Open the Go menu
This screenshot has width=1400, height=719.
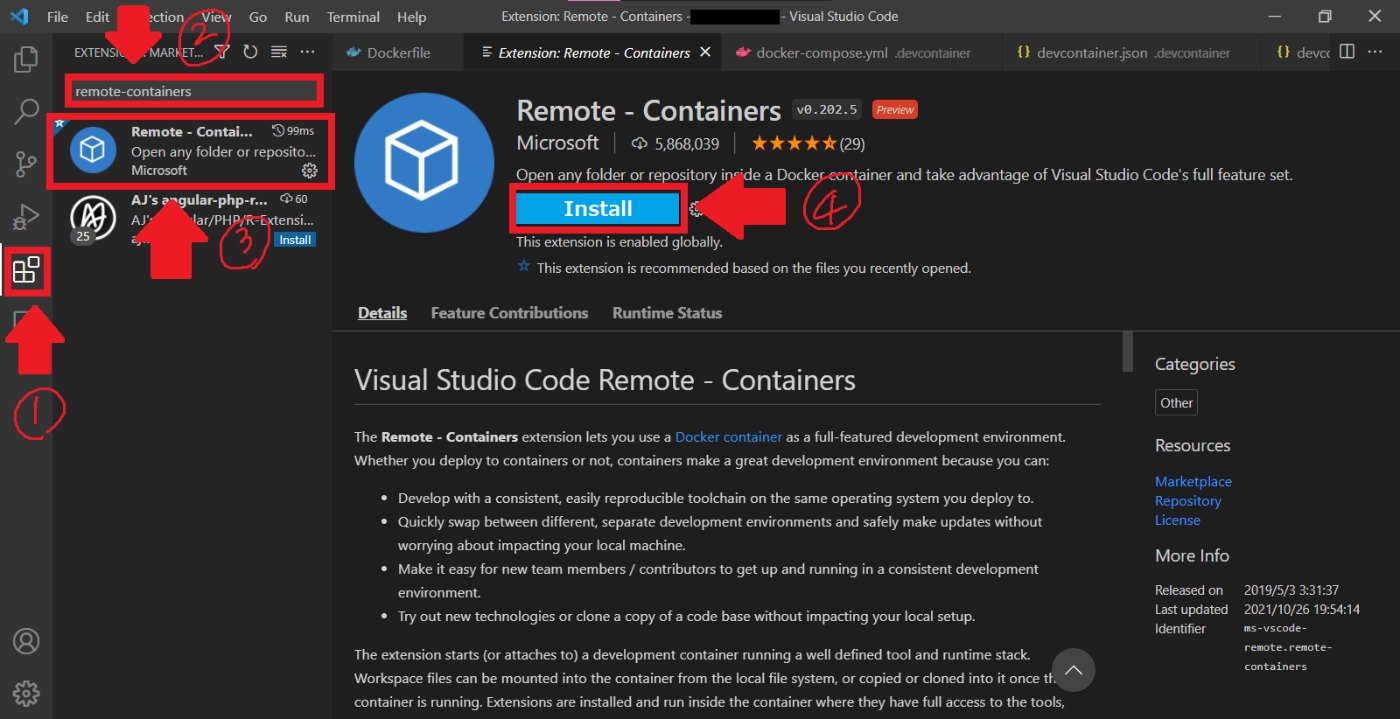coord(258,17)
